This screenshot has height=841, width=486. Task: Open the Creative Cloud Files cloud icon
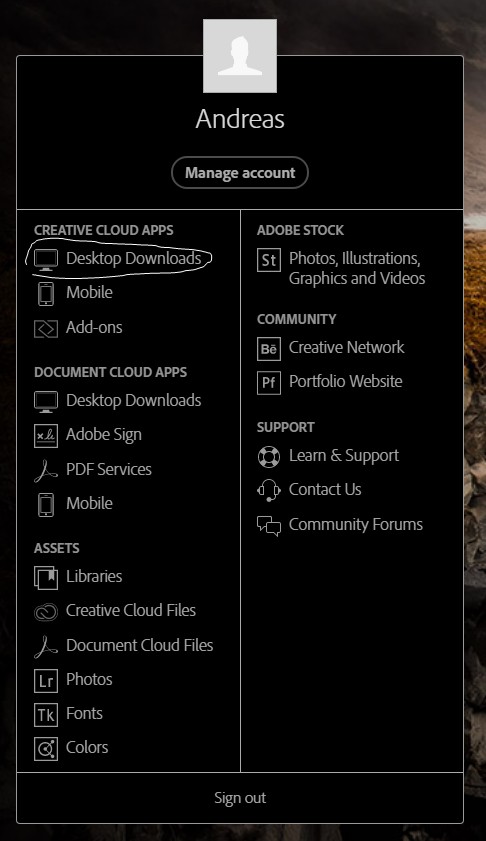46,612
